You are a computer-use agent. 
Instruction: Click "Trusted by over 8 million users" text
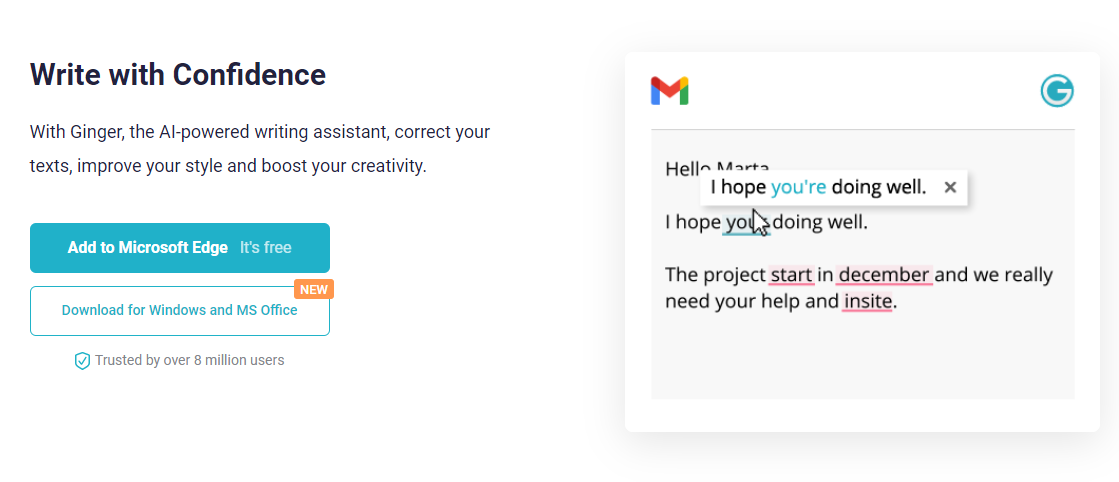click(189, 360)
